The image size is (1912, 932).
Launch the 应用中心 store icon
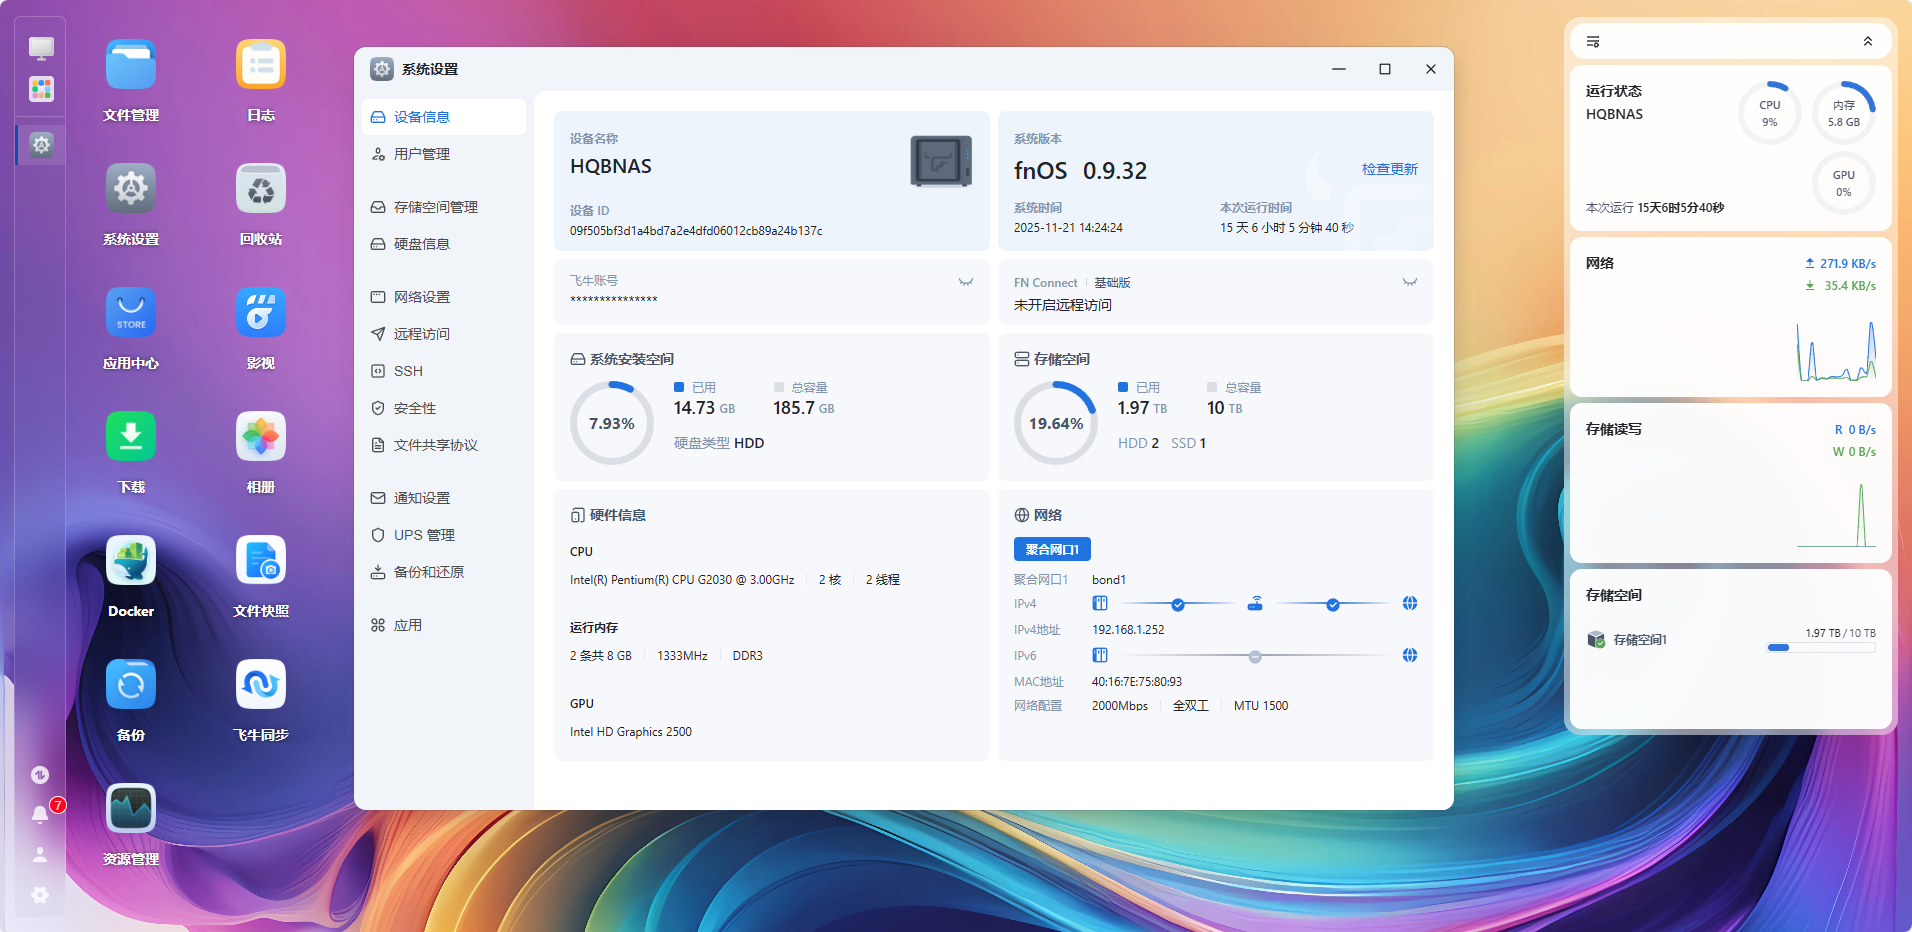pos(131,313)
